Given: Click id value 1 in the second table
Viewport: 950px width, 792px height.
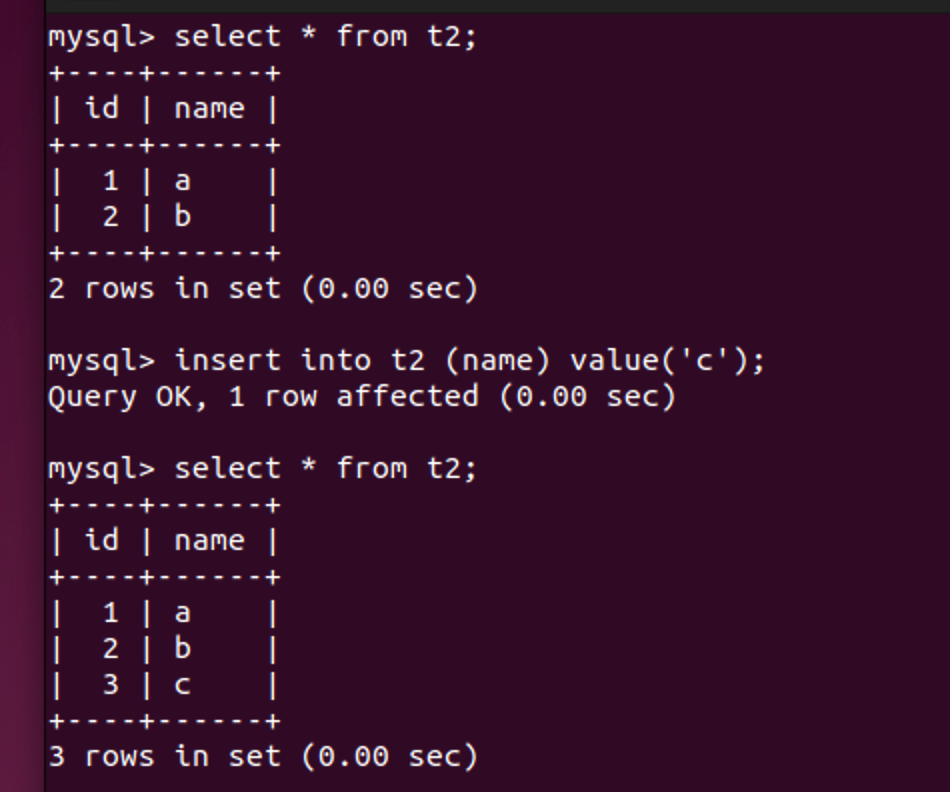Looking at the screenshot, I should coord(110,613).
